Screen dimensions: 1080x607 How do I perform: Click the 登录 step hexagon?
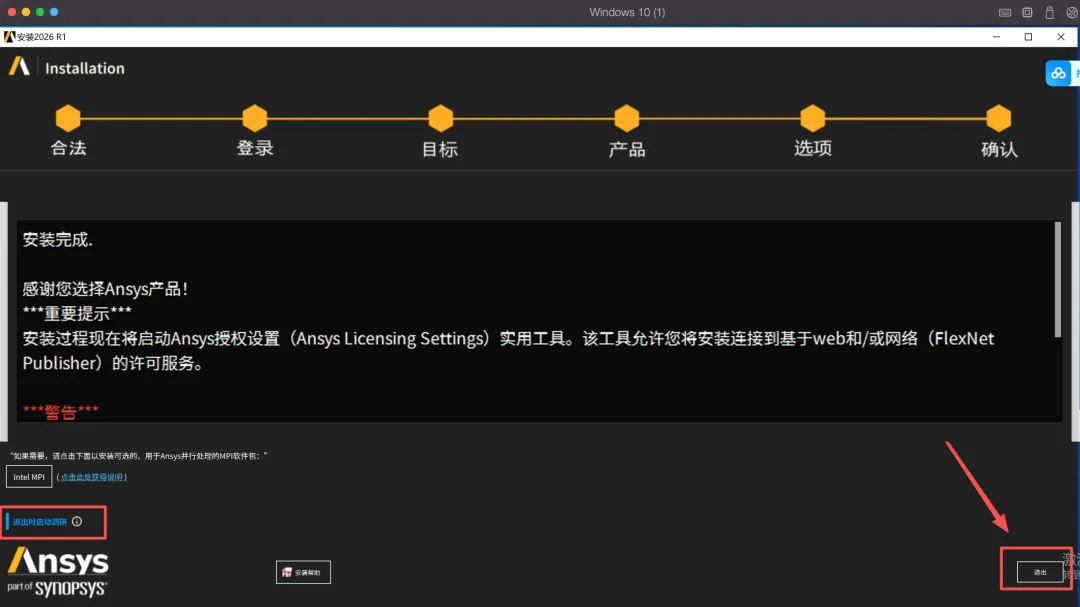pos(255,118)
